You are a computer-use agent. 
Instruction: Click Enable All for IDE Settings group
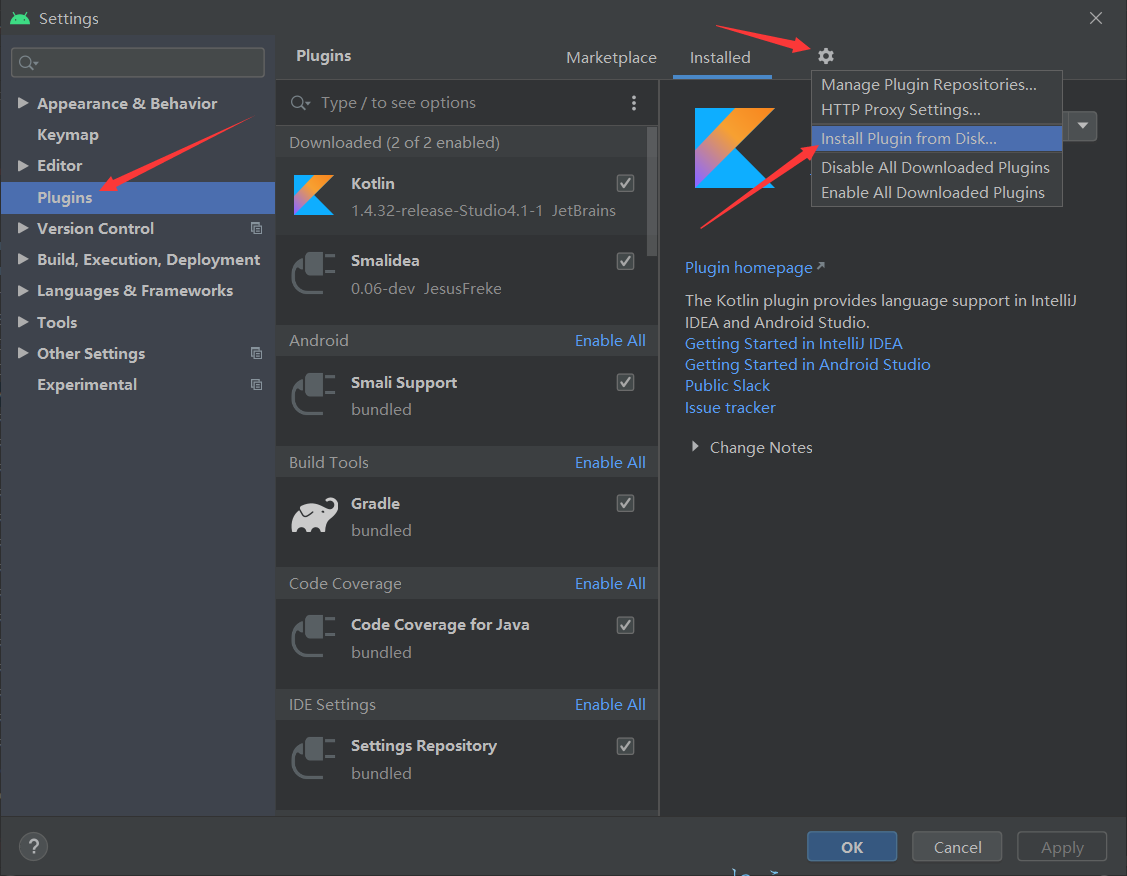[x=610, y=705]
